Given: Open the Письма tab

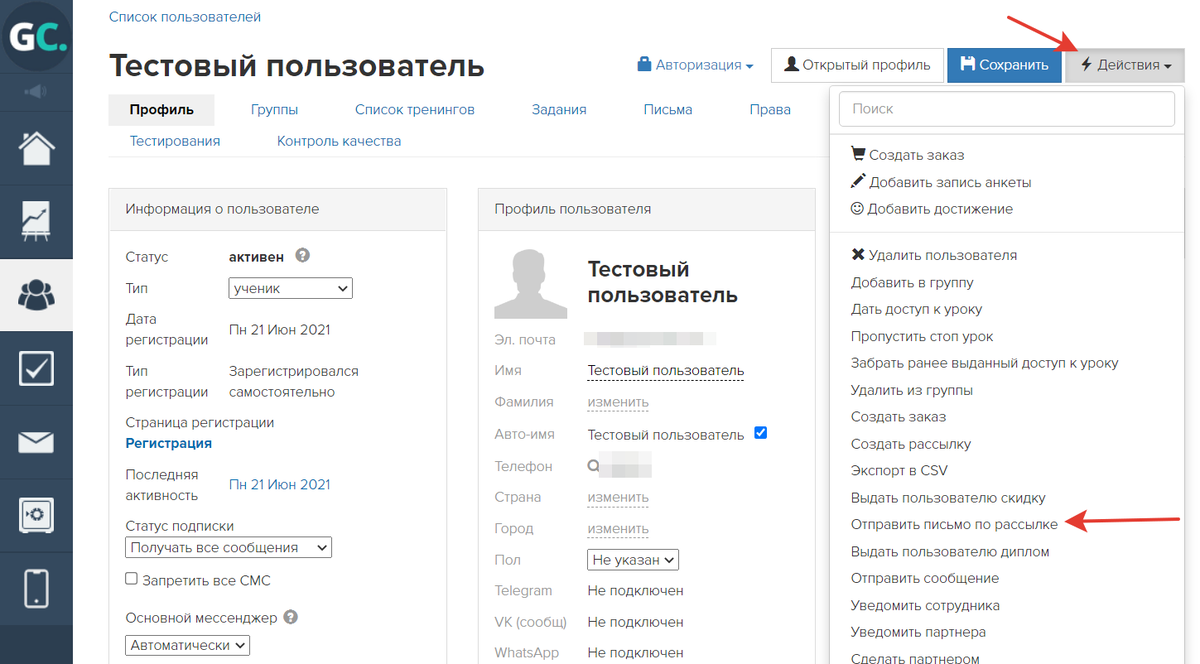Looking at the screenshot, I should tap(668, 109).
